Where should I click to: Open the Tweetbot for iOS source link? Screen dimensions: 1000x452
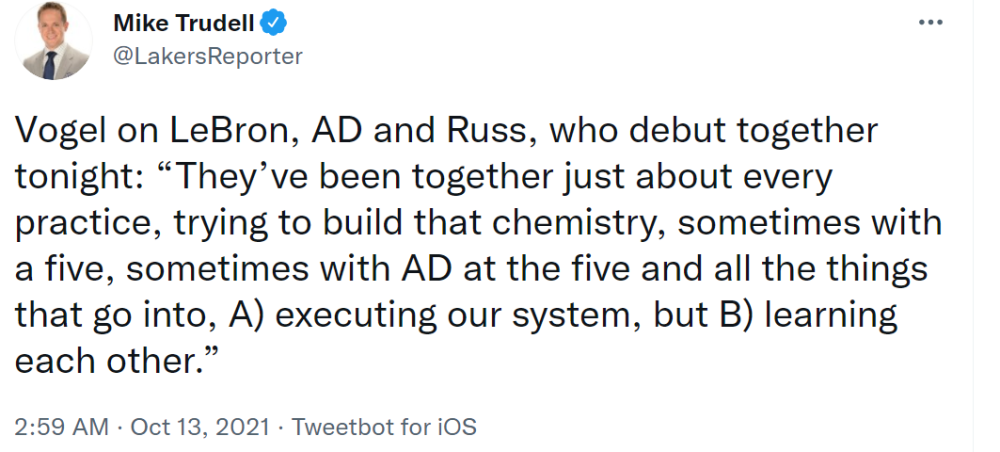tap(384, 426)
